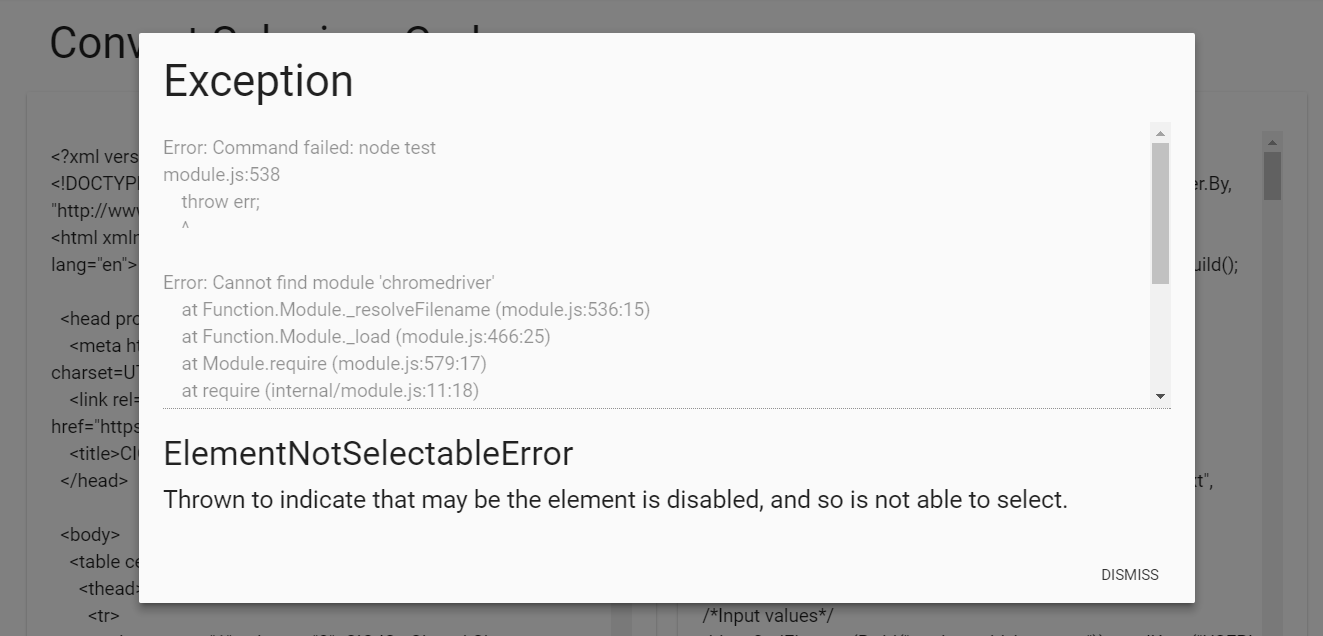Screen dimensions: 1323x636
Task: Click the exception description text about disabled element
Action: (616, 499)
